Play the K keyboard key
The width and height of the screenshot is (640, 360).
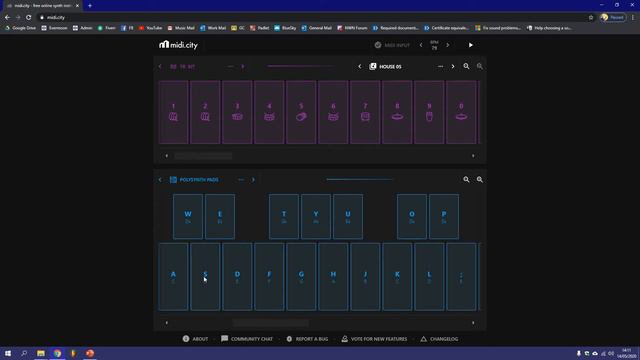click(x=397, y=277)
